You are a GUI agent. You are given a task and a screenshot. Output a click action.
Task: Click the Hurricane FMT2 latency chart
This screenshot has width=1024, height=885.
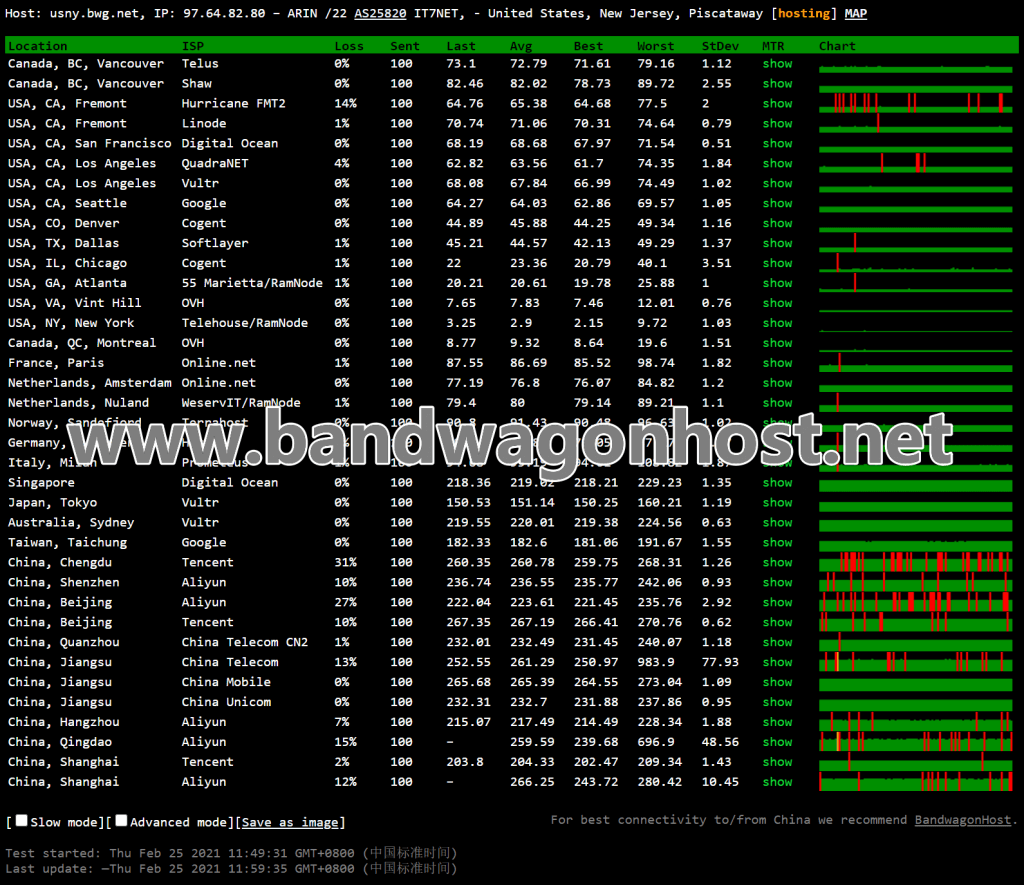916,103
